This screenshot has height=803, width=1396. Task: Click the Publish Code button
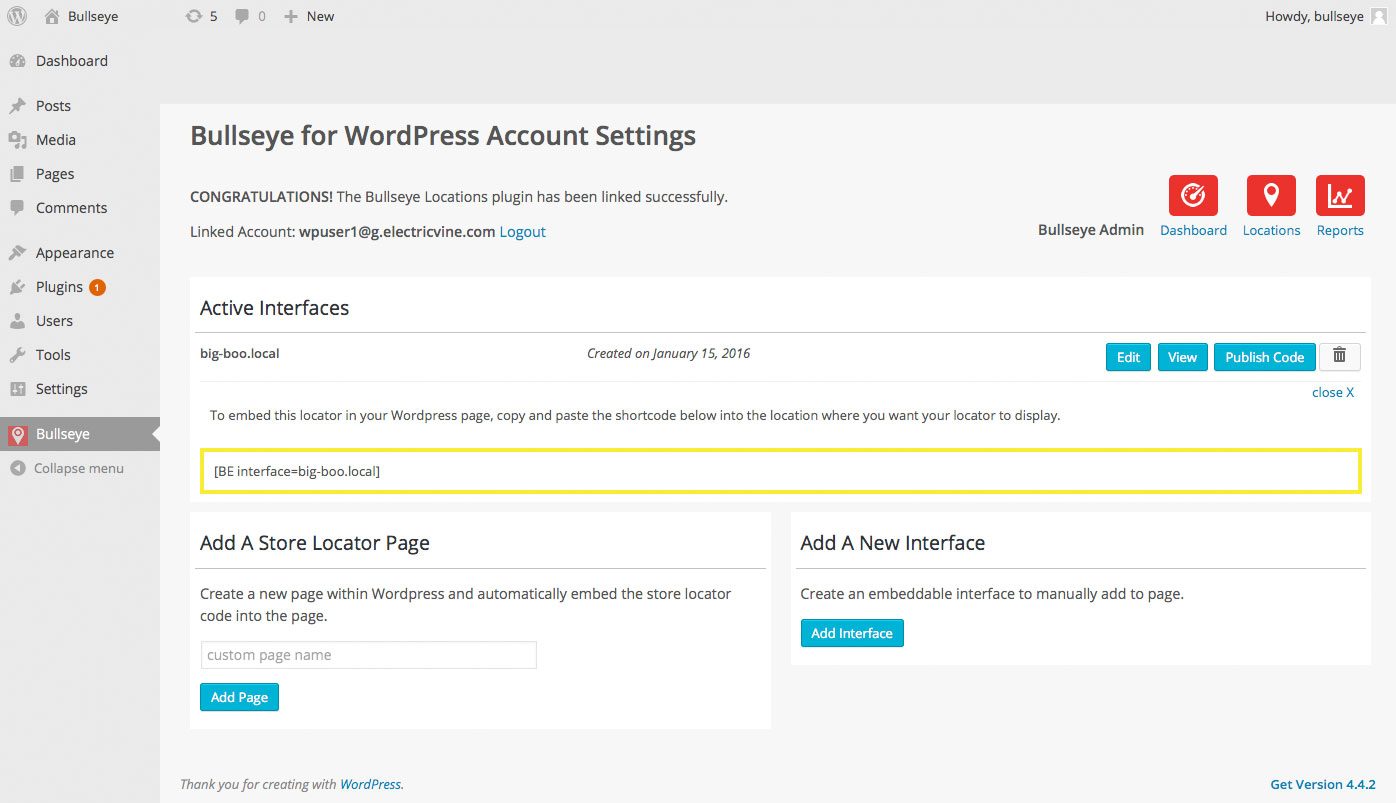pos(1264,357)
